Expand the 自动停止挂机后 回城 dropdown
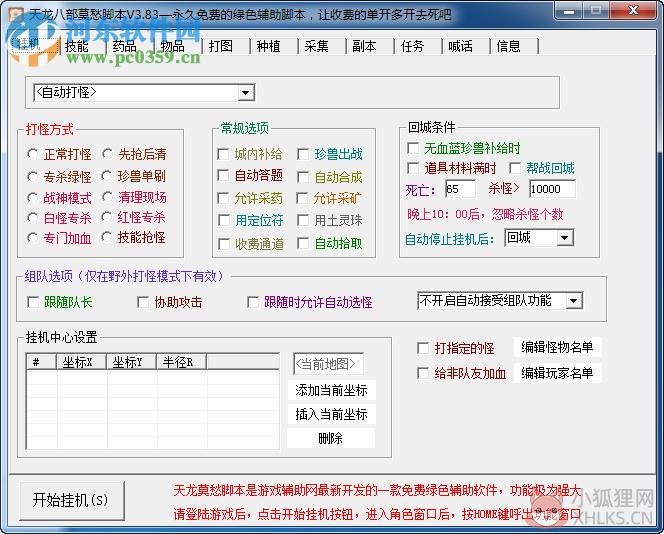664x534 pixels. coord(564,238)
